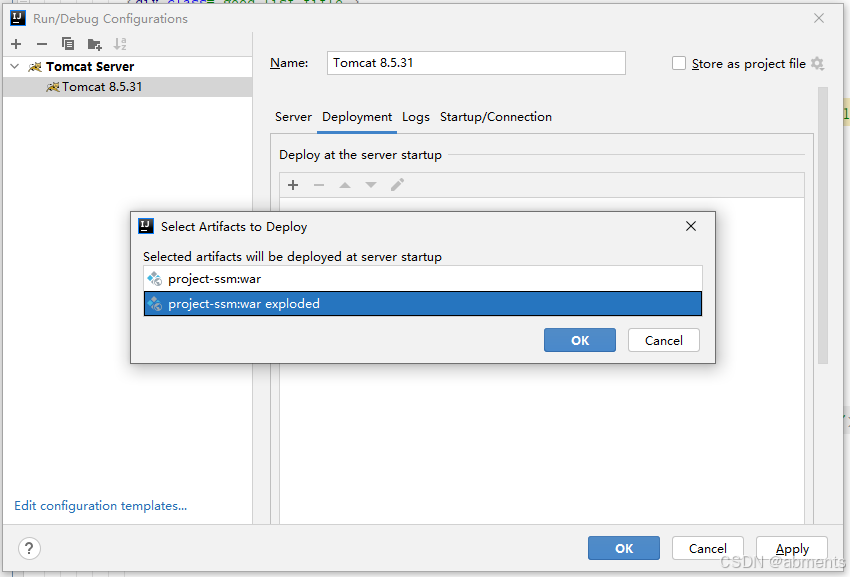This screenshot has width=850, height=577.
Task: Switch to the Server tab
Action: [293, 117]
